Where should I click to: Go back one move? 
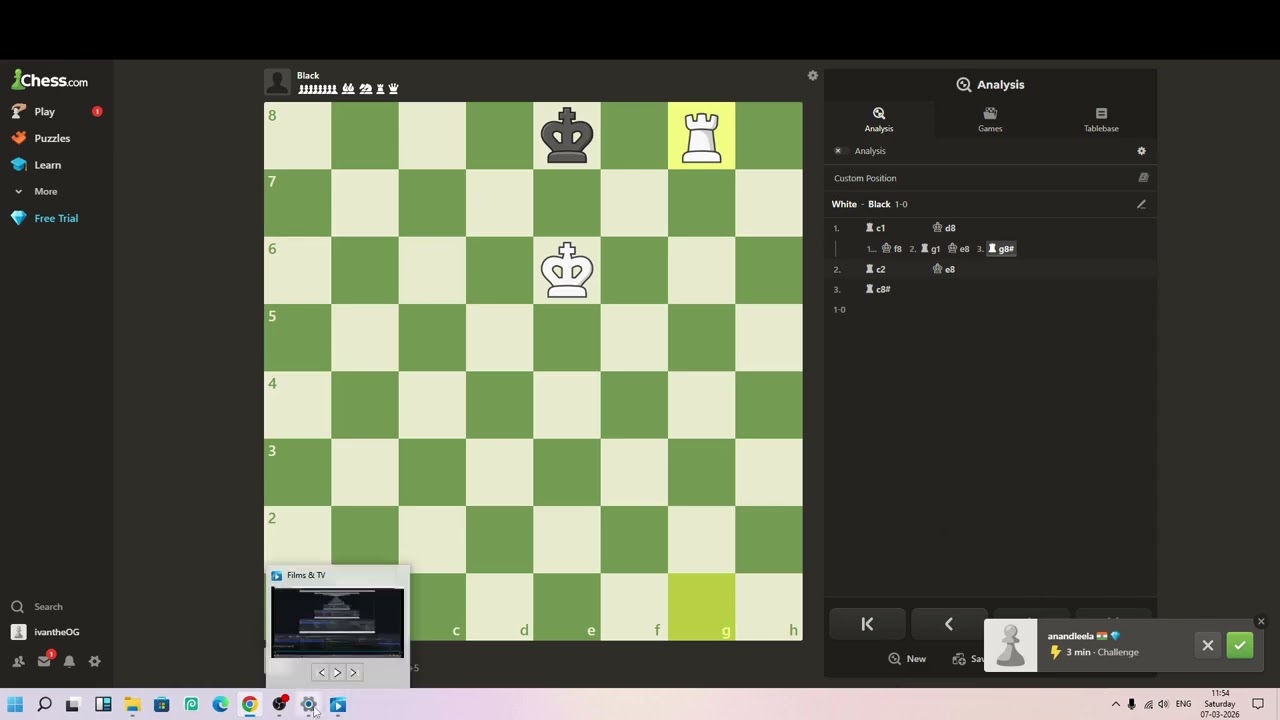(x=948, y=625)
